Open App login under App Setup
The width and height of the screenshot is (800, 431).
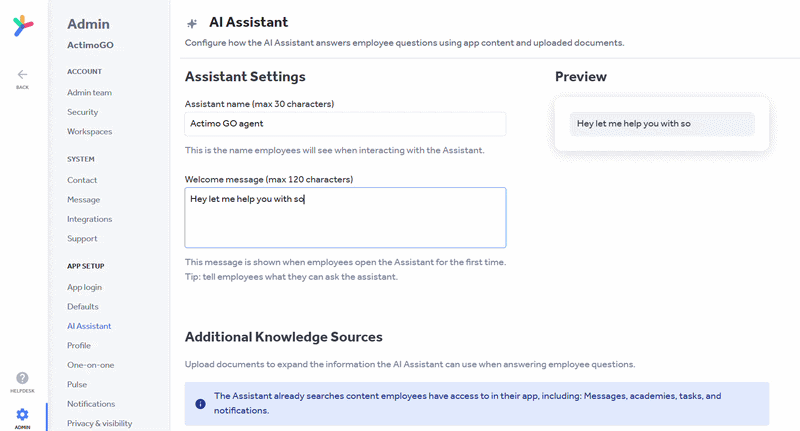pyautogui.click(x=84, y=287)
